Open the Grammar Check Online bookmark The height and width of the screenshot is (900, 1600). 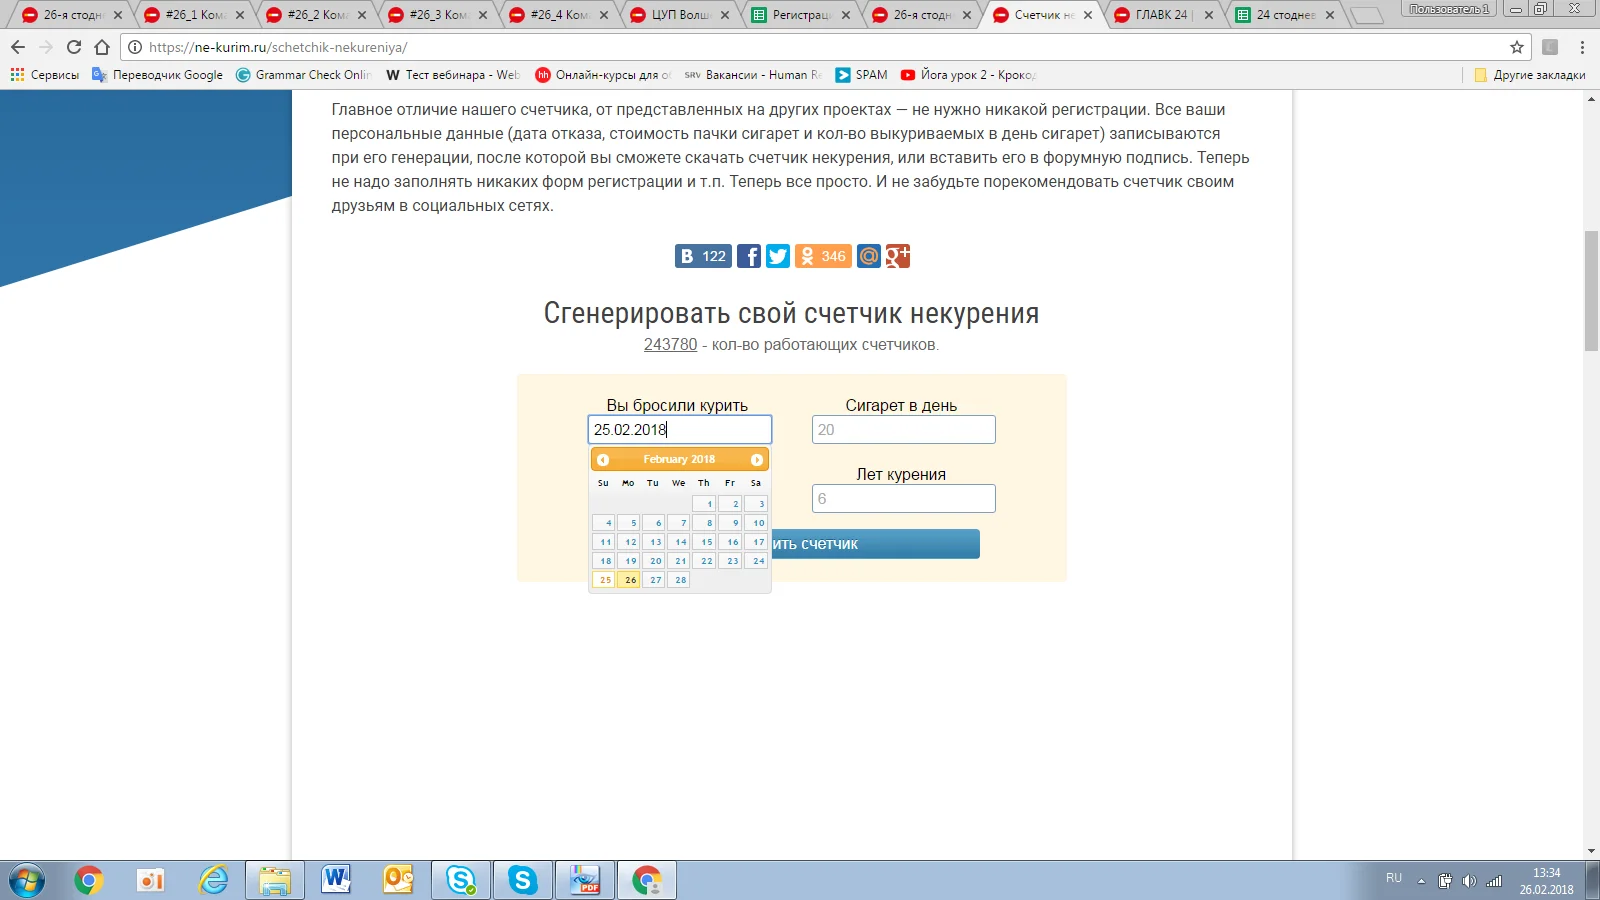pyautogui.click(x=303, y=75)
